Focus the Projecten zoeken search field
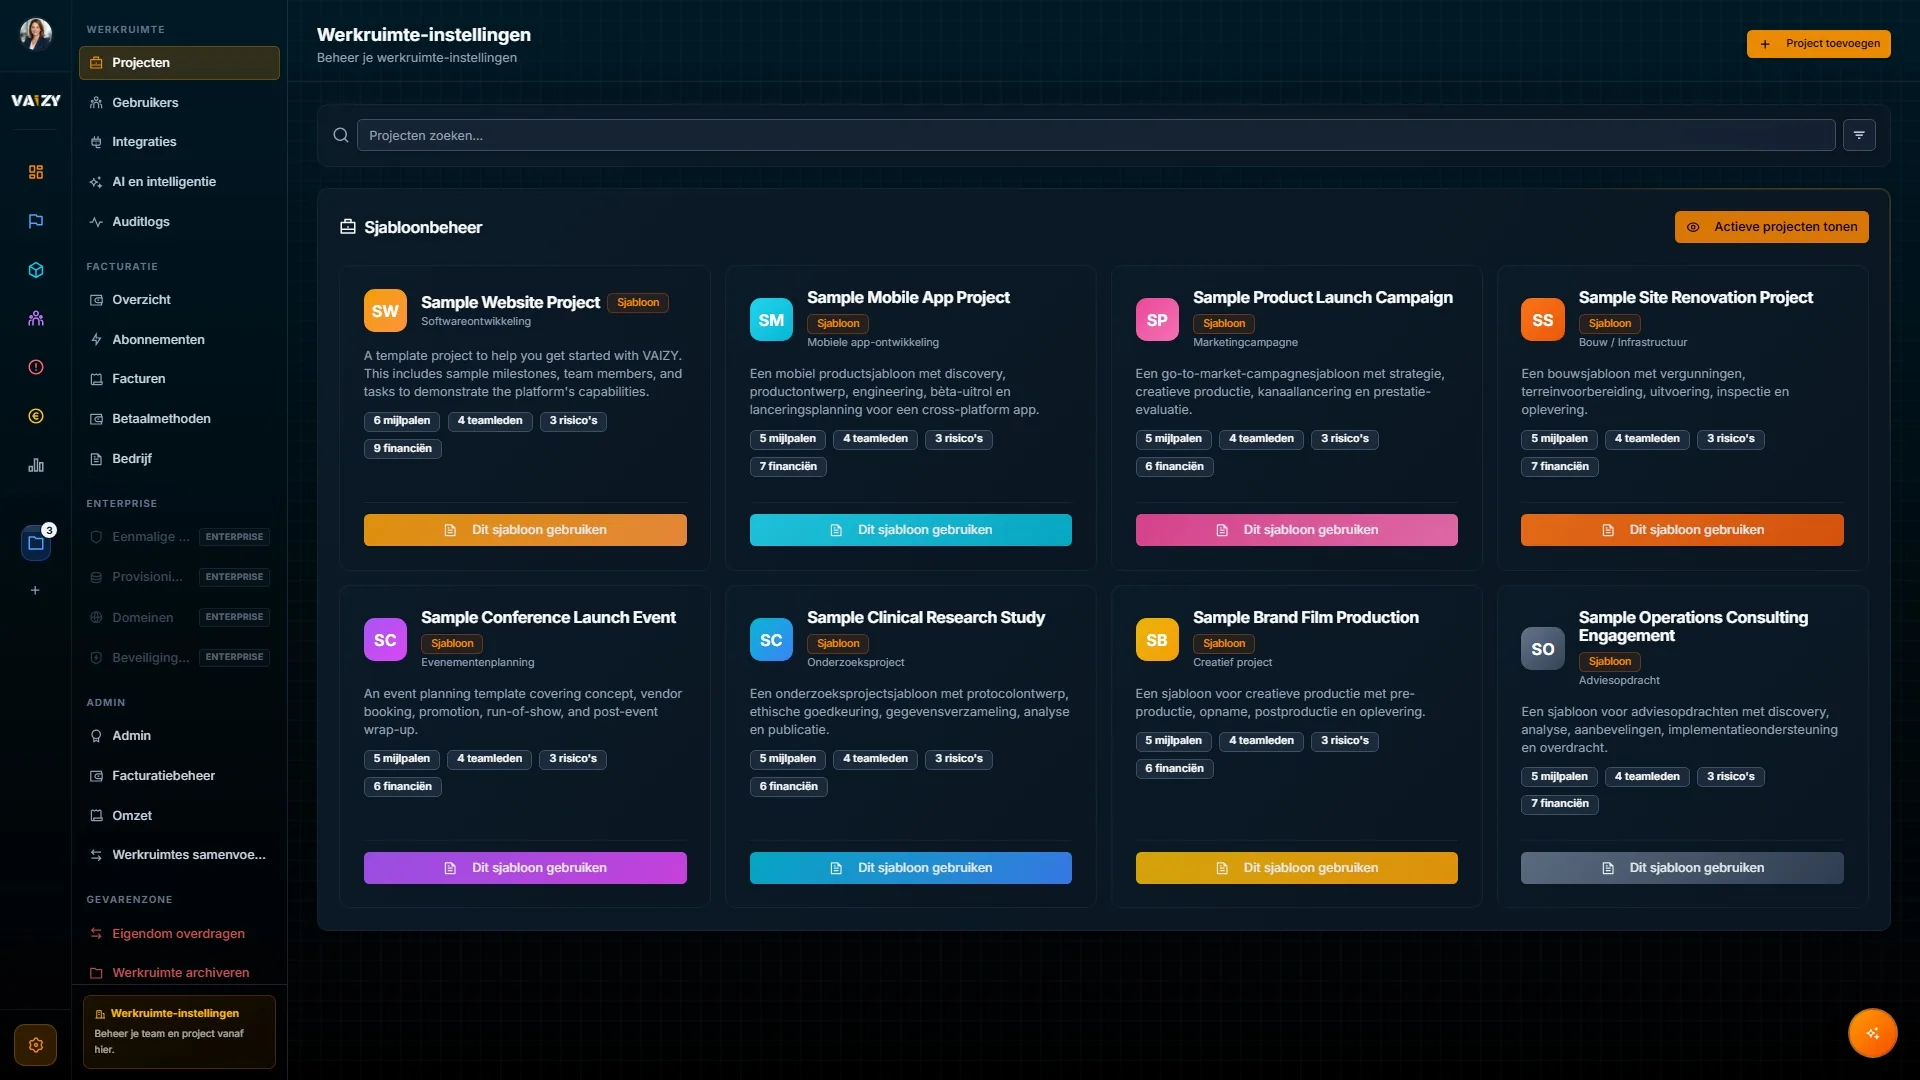 [1096, 135]
